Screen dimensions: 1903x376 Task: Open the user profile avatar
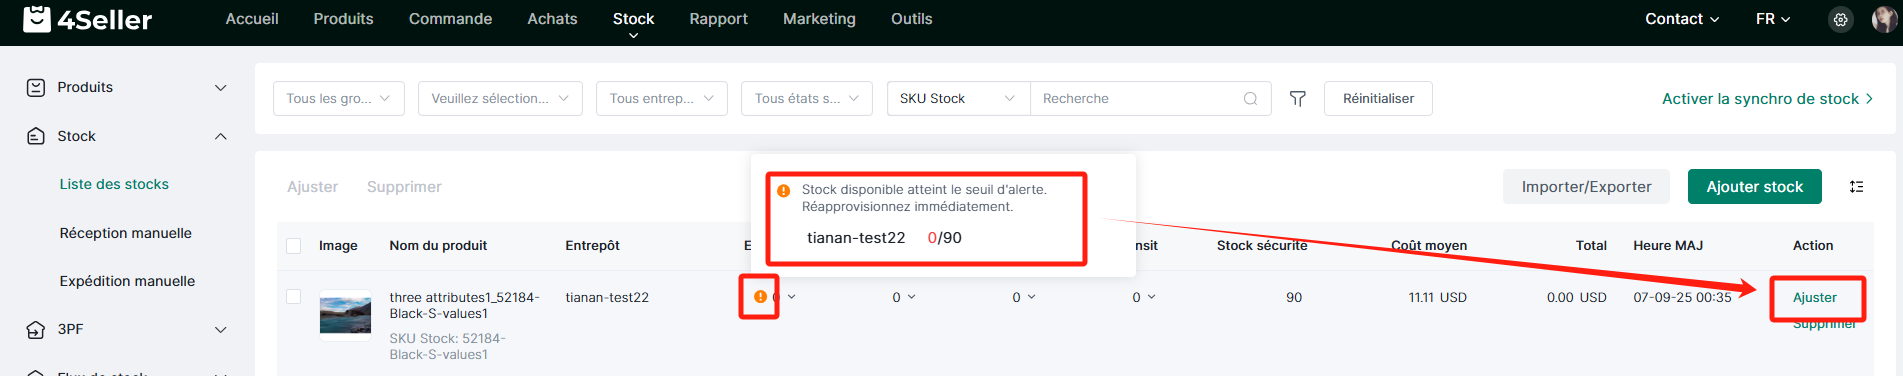(1884, 19)
